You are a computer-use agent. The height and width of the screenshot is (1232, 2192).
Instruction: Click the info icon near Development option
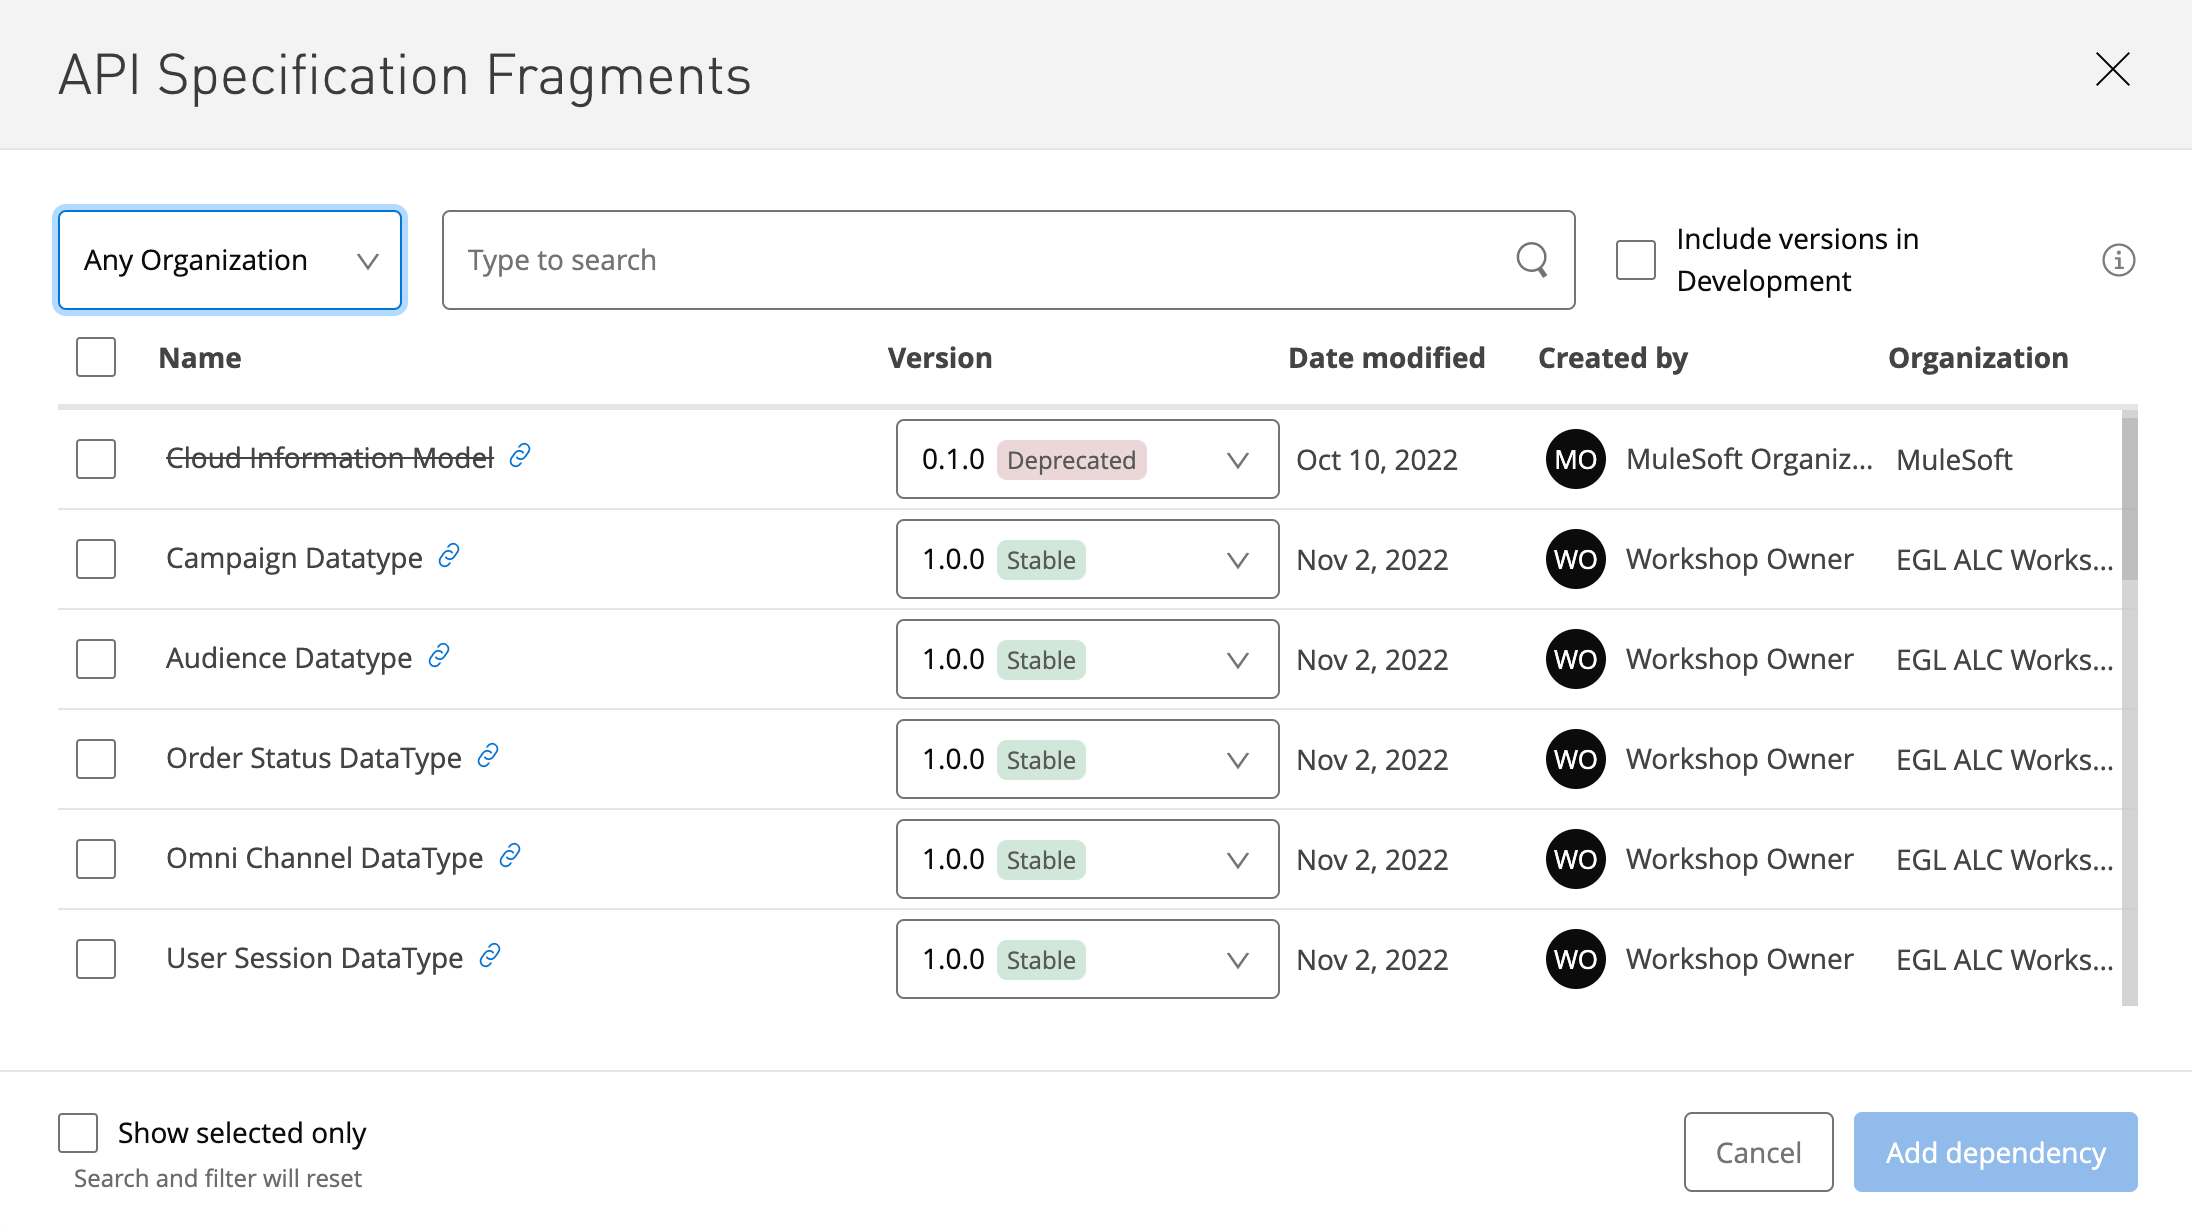coord(2118,260)
